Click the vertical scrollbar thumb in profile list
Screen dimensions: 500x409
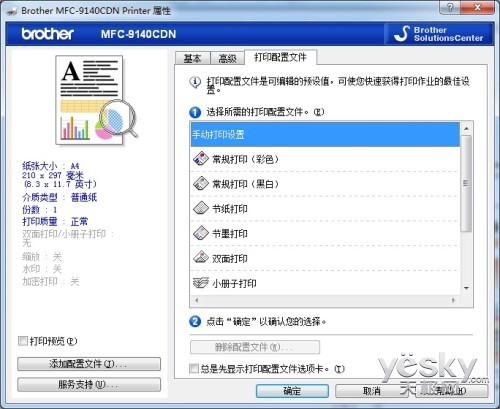coord(466,183)
